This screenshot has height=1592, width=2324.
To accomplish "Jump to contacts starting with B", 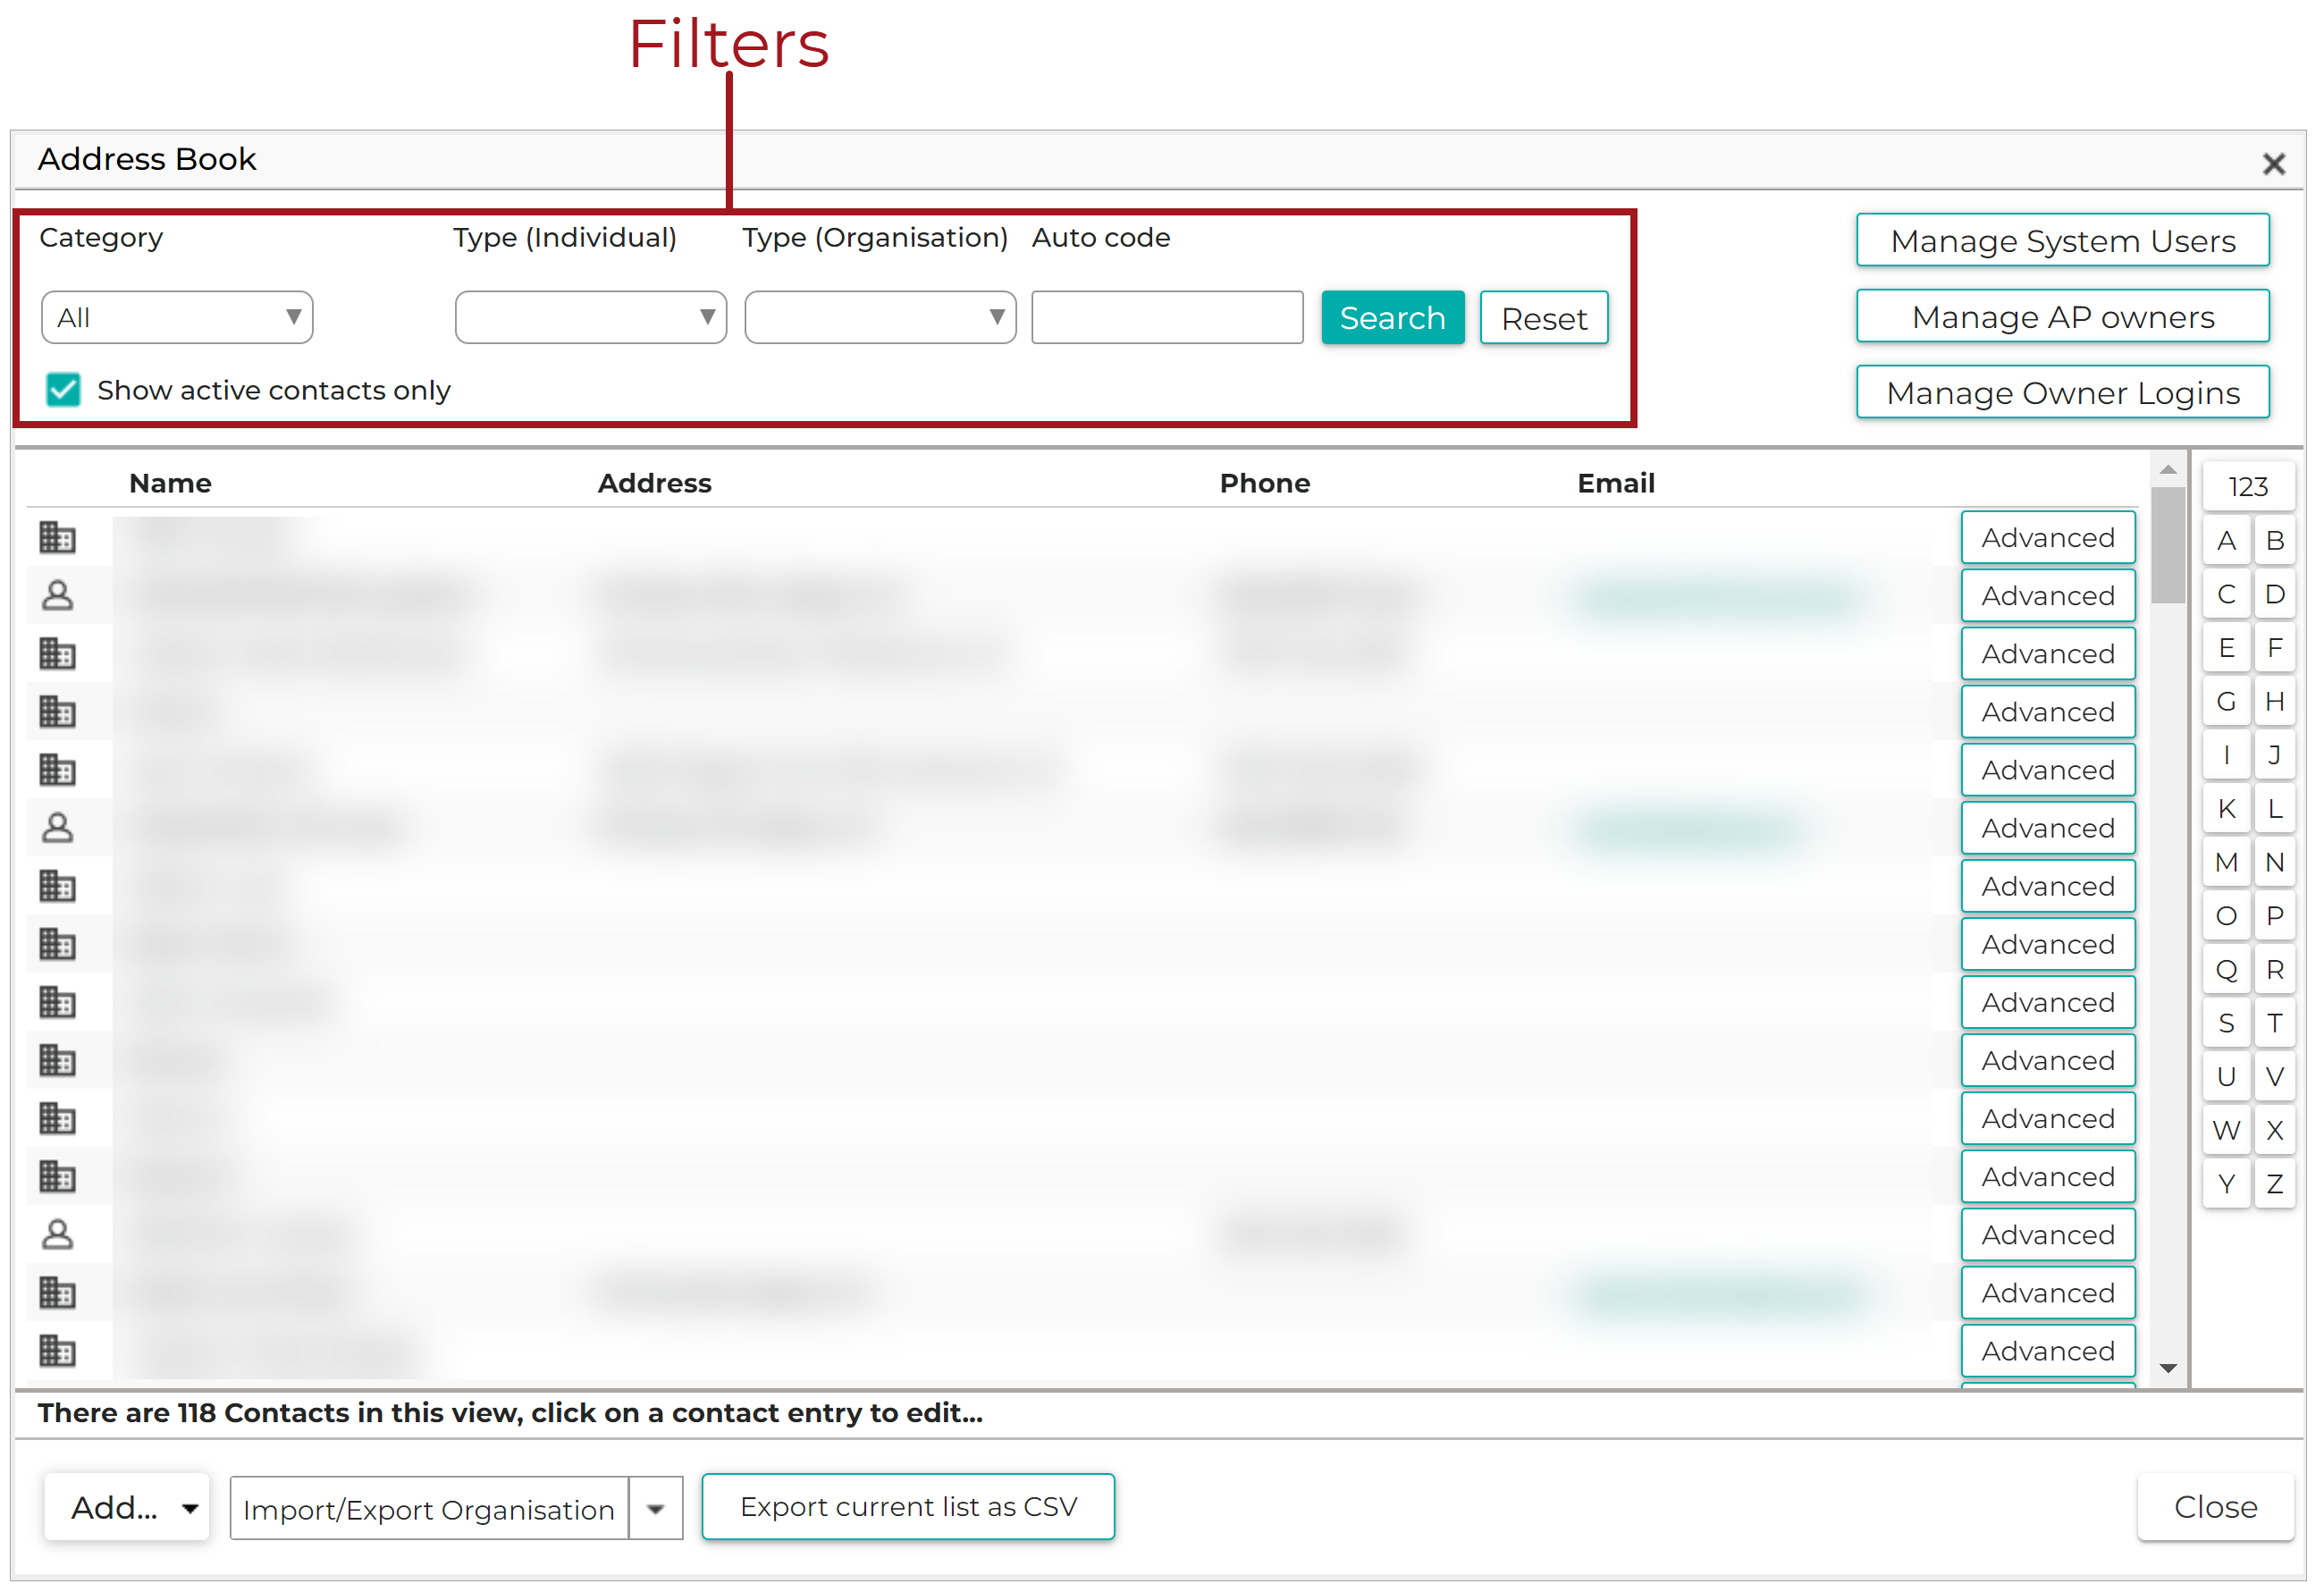I will [2274, 541].
